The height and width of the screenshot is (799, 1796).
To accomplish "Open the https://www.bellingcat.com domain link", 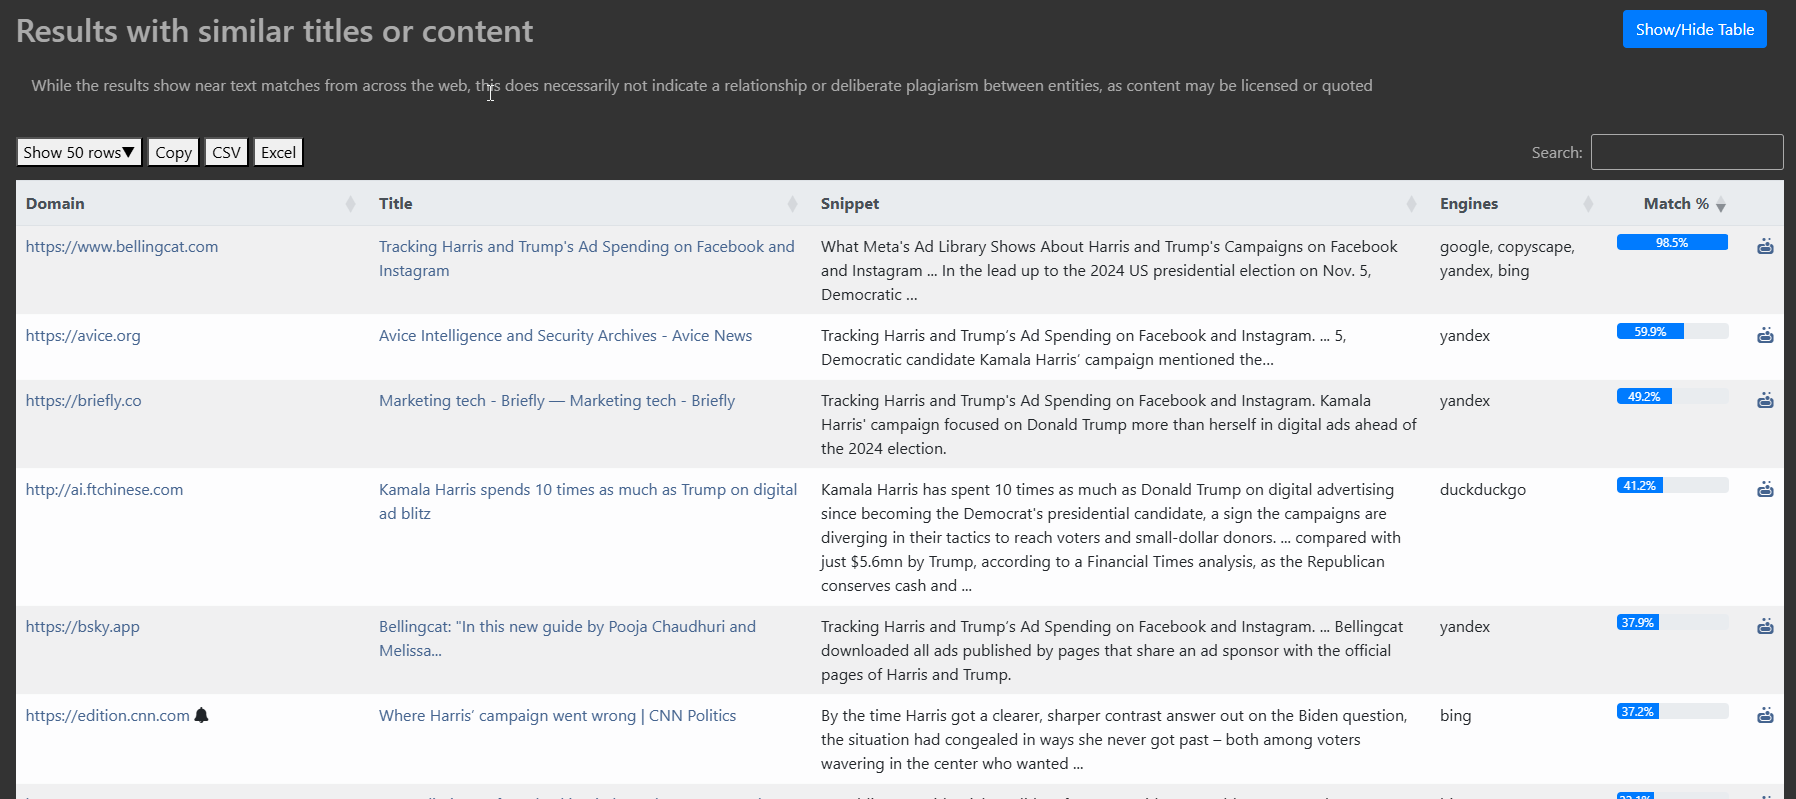I will [122, 246].
